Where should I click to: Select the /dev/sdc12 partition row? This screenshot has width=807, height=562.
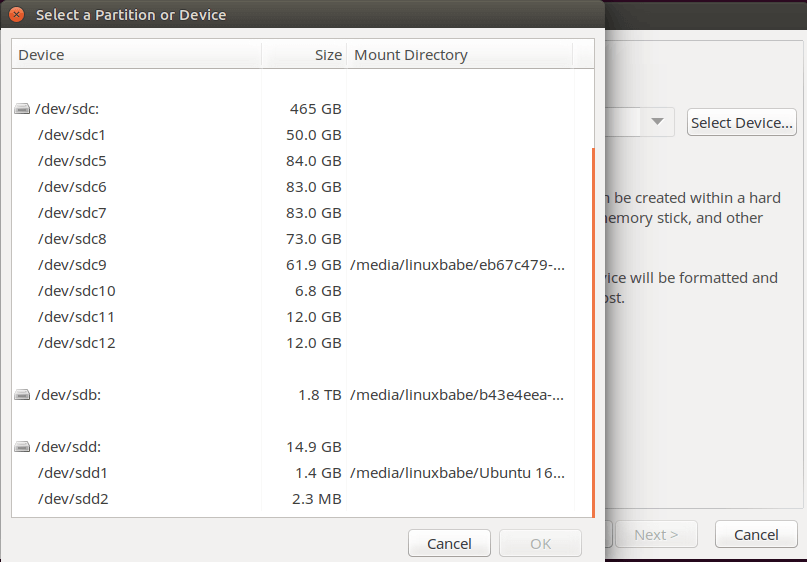pyautogui.click(x=76, y=343)
